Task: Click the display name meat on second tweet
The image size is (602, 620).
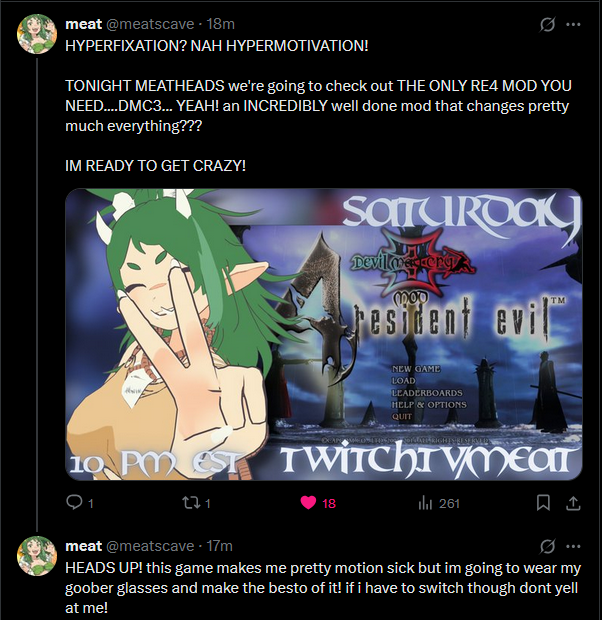Action: click(x=83, y=546)
